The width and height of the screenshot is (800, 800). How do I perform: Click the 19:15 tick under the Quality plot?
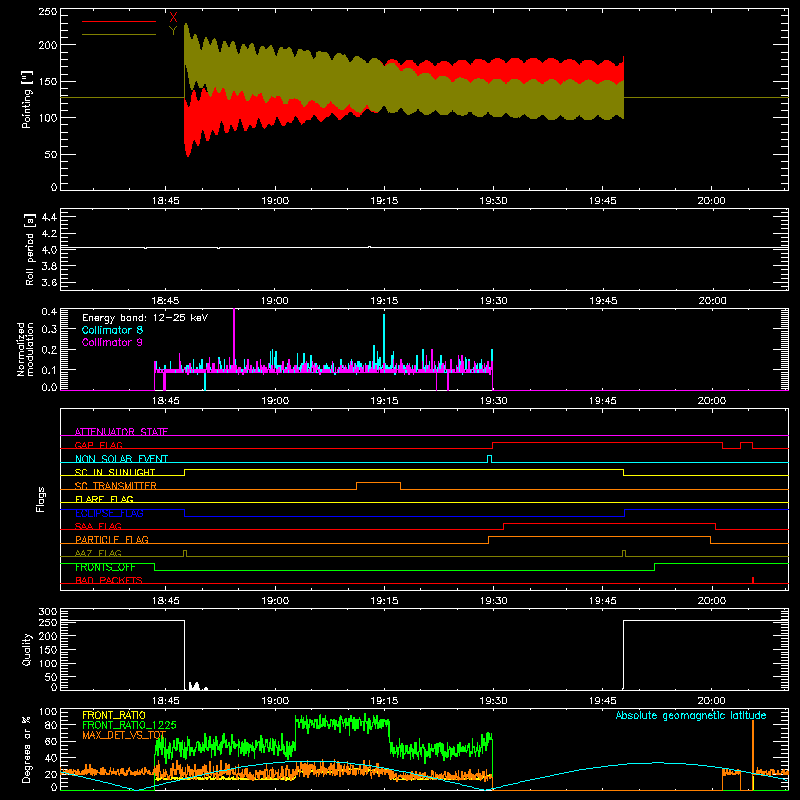(384, 701)
